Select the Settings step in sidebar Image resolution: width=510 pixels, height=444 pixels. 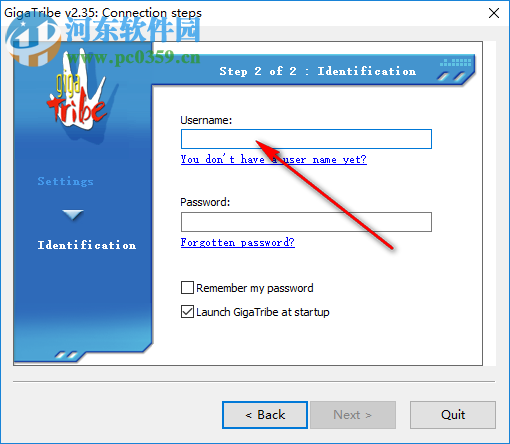(65, 181)
